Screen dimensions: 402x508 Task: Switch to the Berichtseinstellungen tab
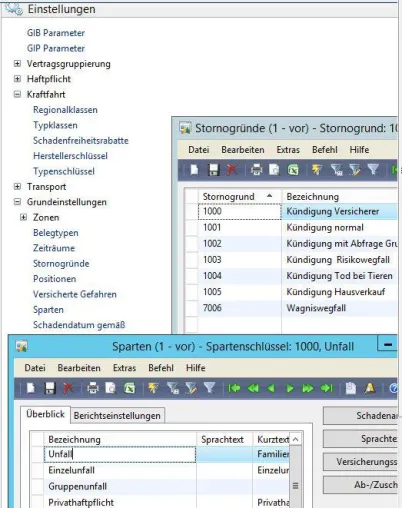coord(117,416)
